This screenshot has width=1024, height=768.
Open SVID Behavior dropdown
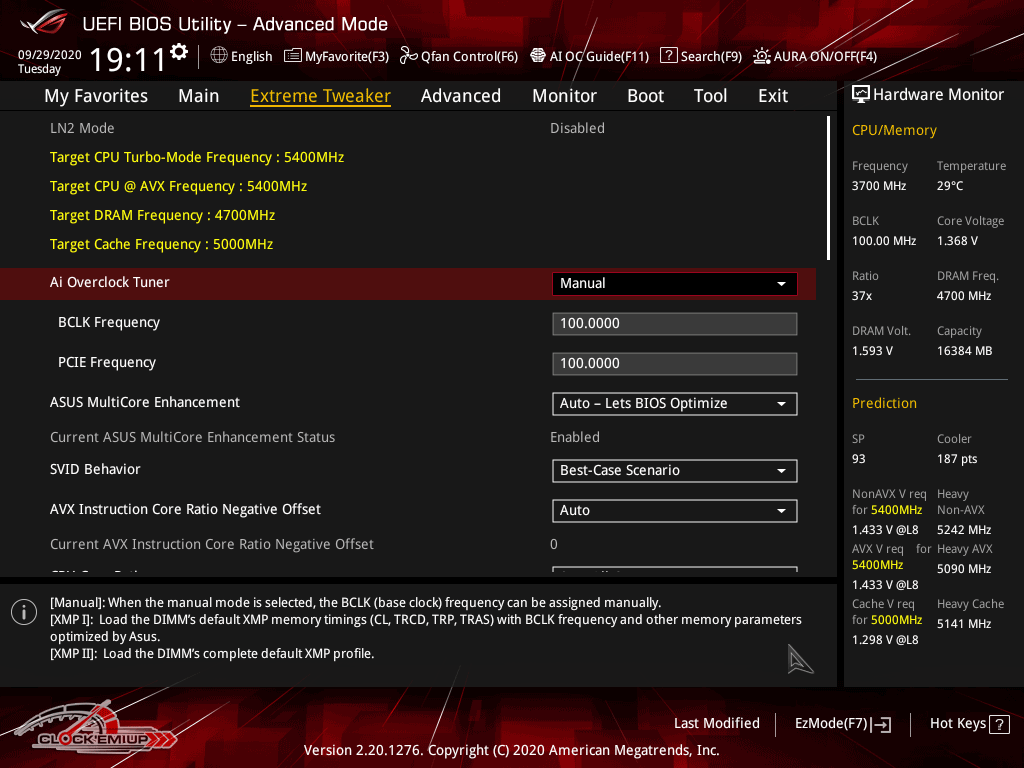(x=674, y=470)
